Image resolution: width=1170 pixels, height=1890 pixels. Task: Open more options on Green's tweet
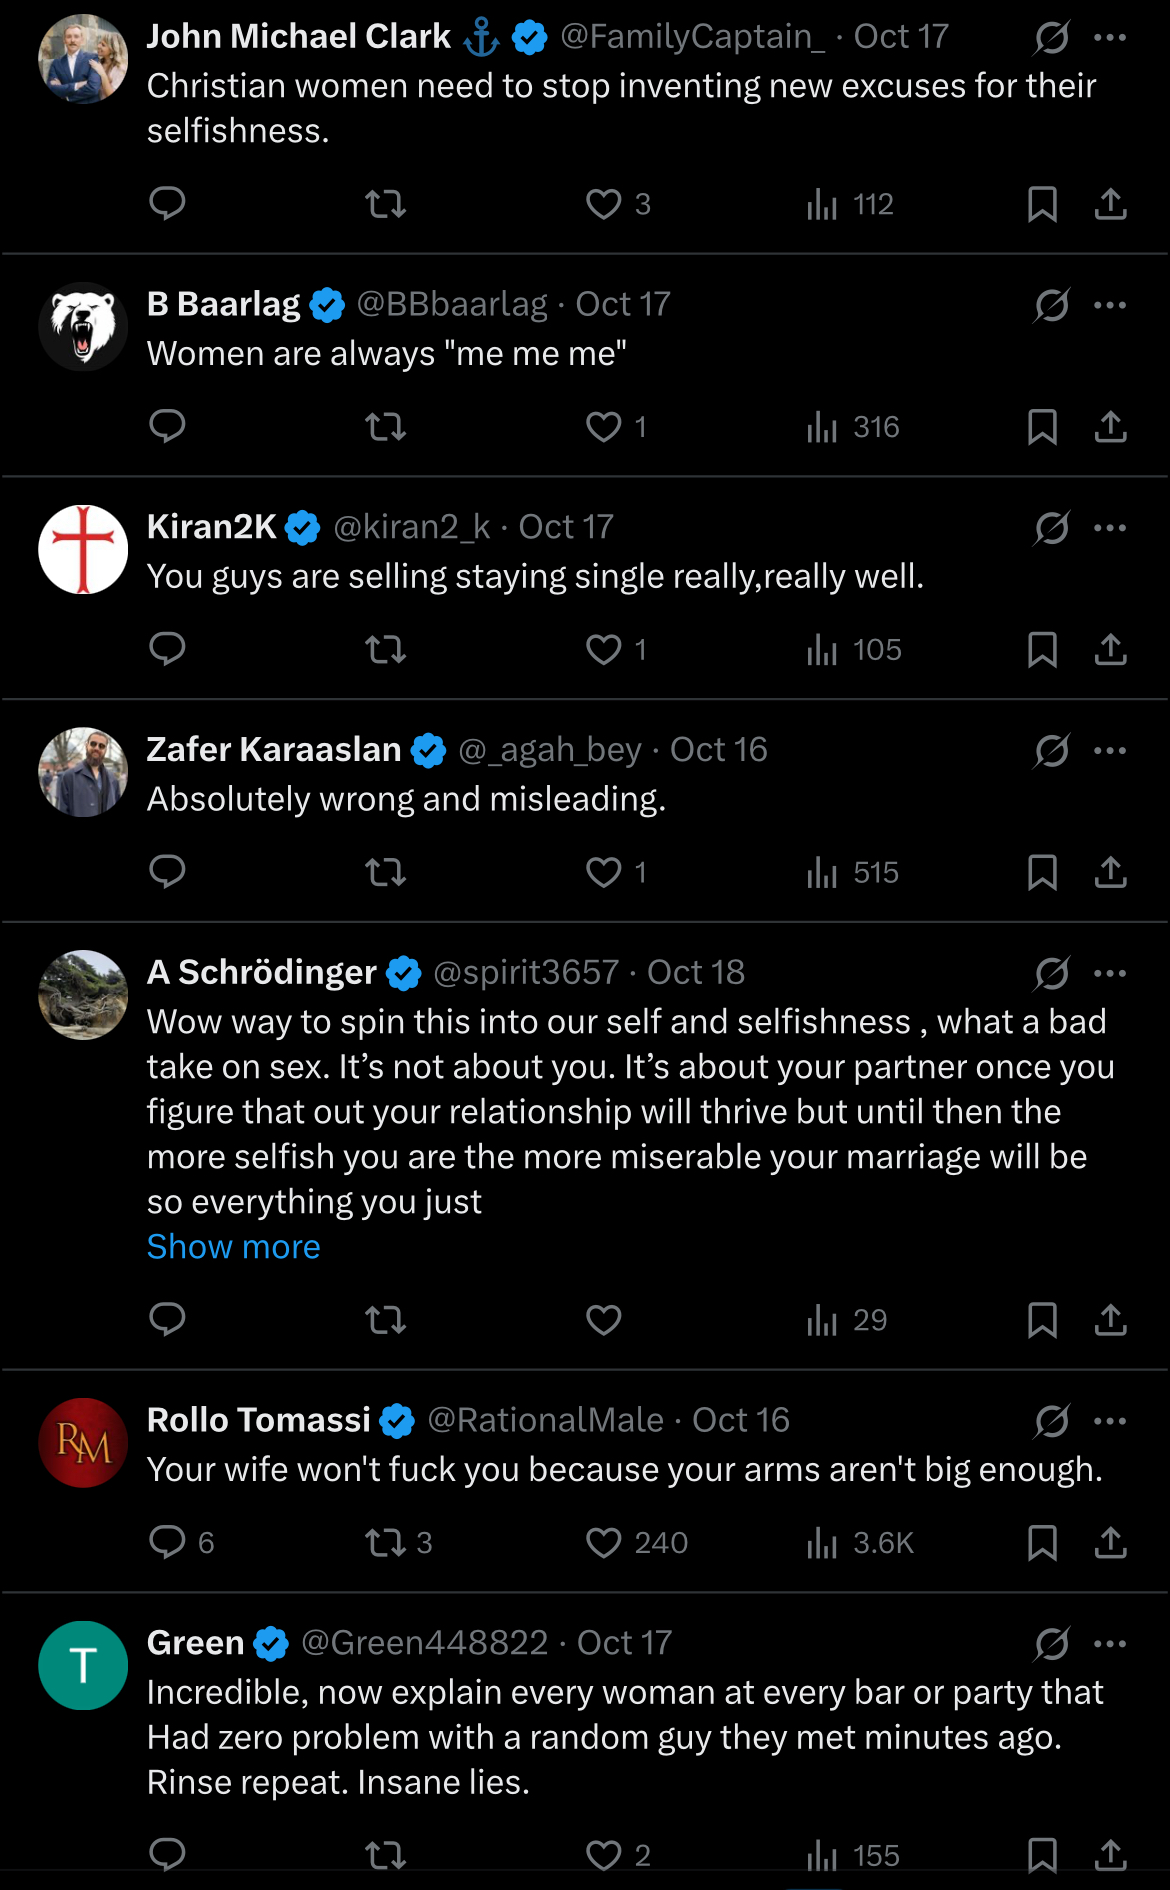[x=1110, y=1643]
